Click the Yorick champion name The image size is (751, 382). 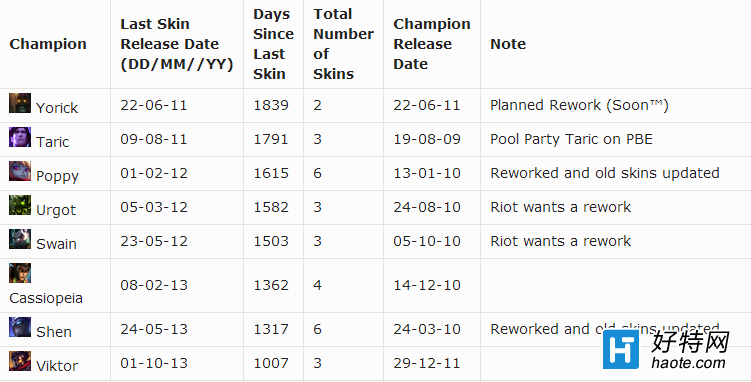click(x=57, y=108)
